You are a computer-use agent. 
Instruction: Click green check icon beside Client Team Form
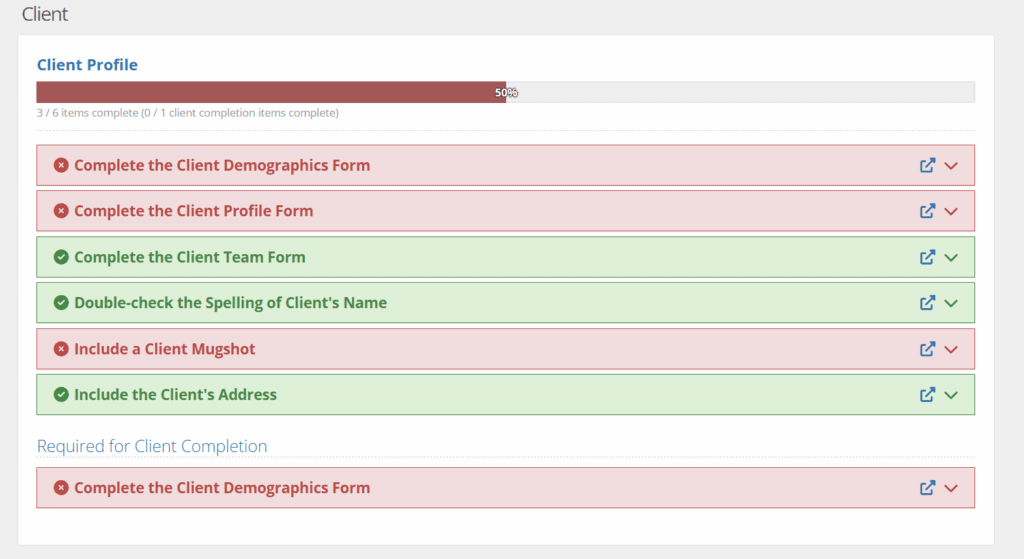[61, 257]
